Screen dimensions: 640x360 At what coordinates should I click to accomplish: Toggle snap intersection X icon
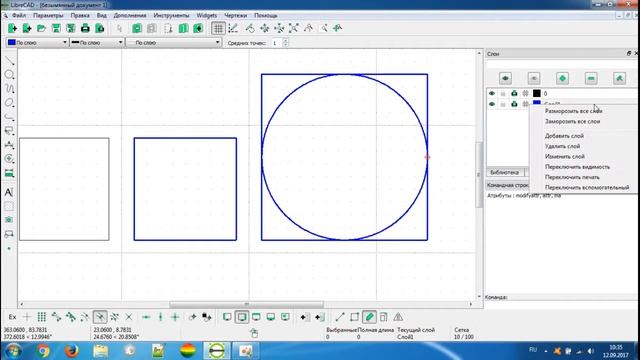coord(129,317)
